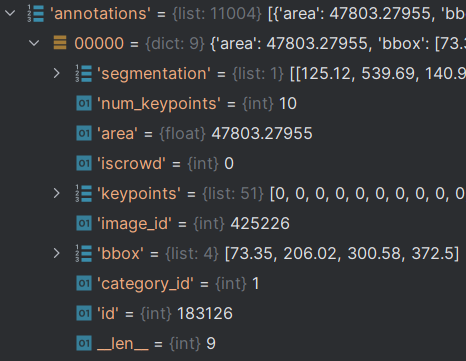Click the __len__ value 9
The image size is (466, 361).
(211, 344)
